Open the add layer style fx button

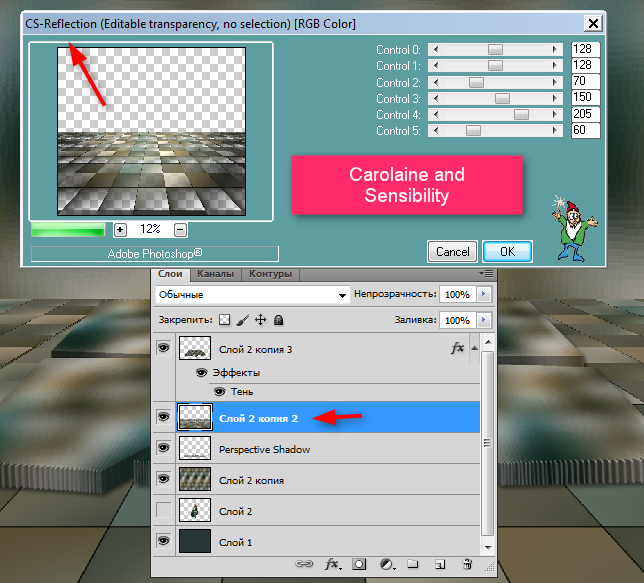[333, 564]
